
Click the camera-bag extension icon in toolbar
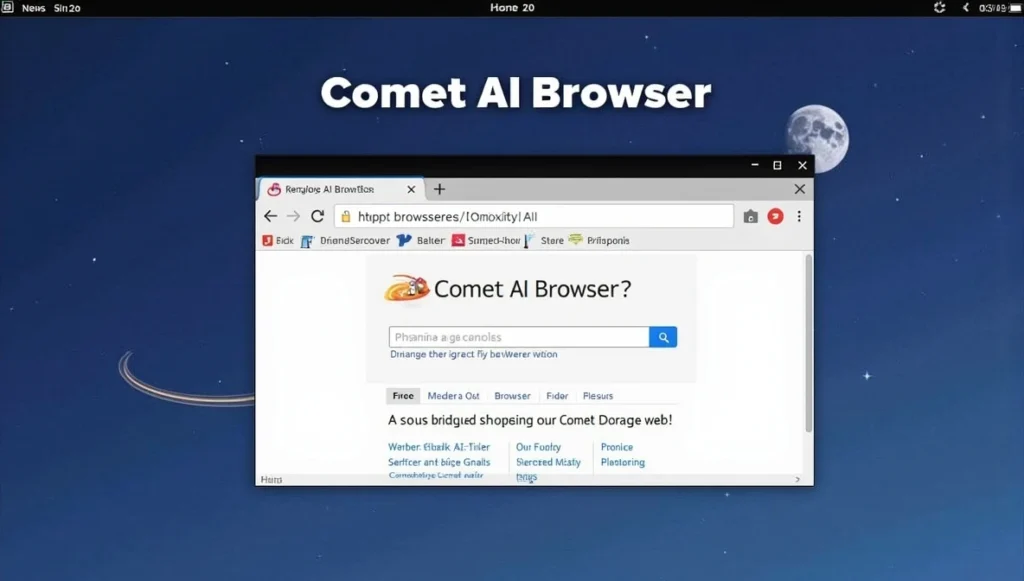(x=751, y=216)
